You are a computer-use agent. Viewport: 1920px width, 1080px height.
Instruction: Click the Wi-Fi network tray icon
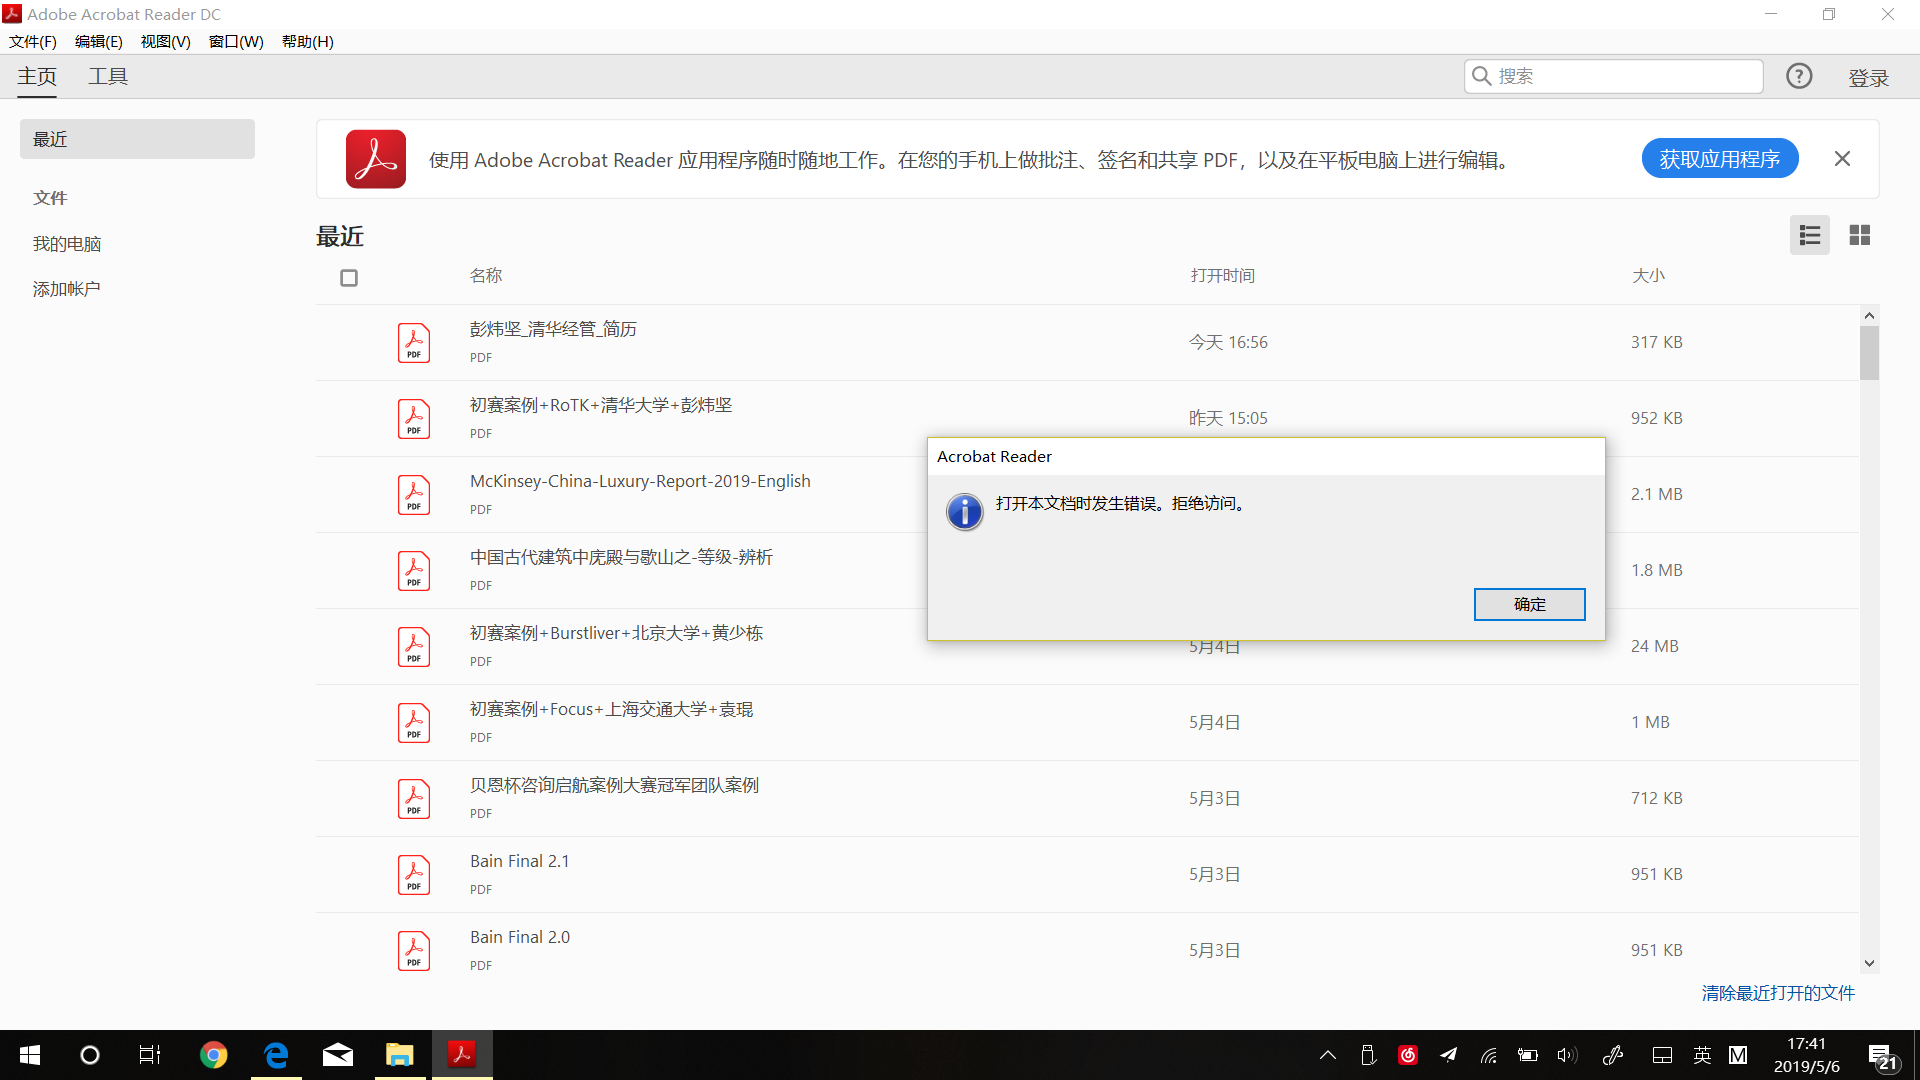(x=1489, y=1055)
